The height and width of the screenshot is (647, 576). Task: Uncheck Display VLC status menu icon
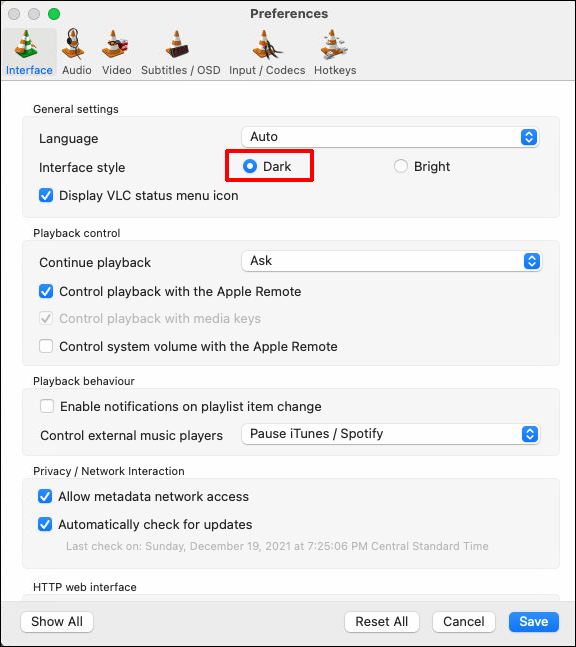coord(46,195)
